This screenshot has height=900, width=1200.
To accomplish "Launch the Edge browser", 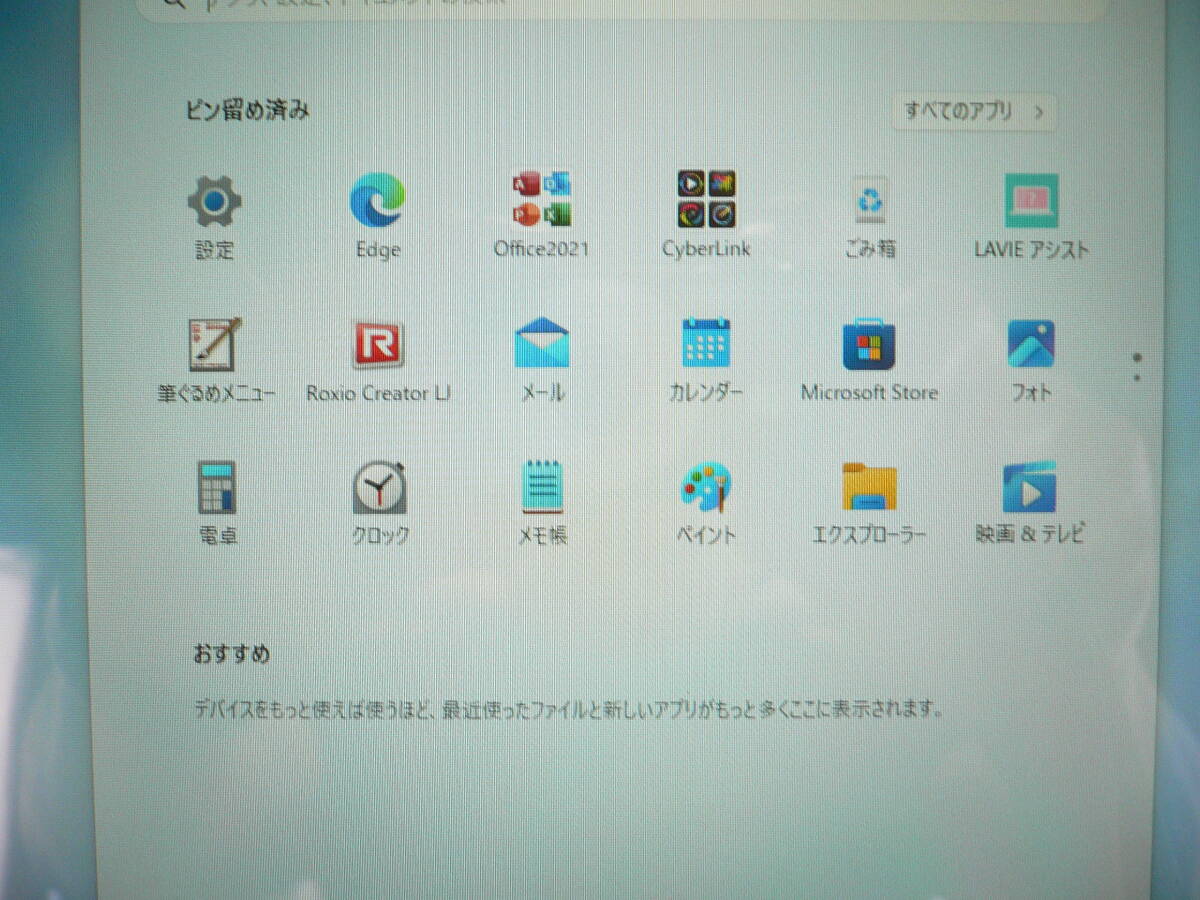I will 378,216.
